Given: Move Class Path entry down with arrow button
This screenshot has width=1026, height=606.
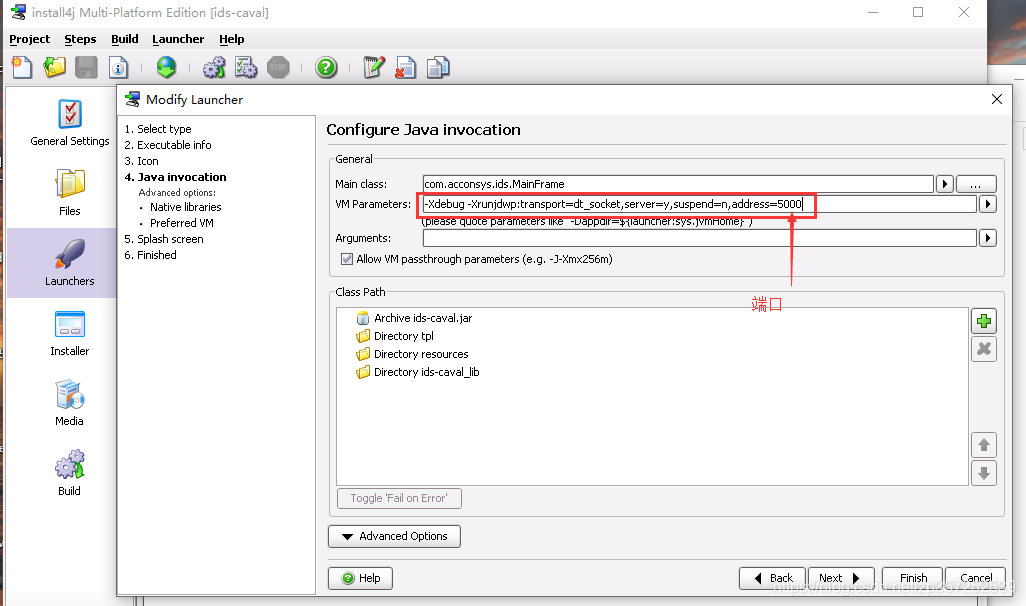Looking at the screenshot, I should pos(984,471).
